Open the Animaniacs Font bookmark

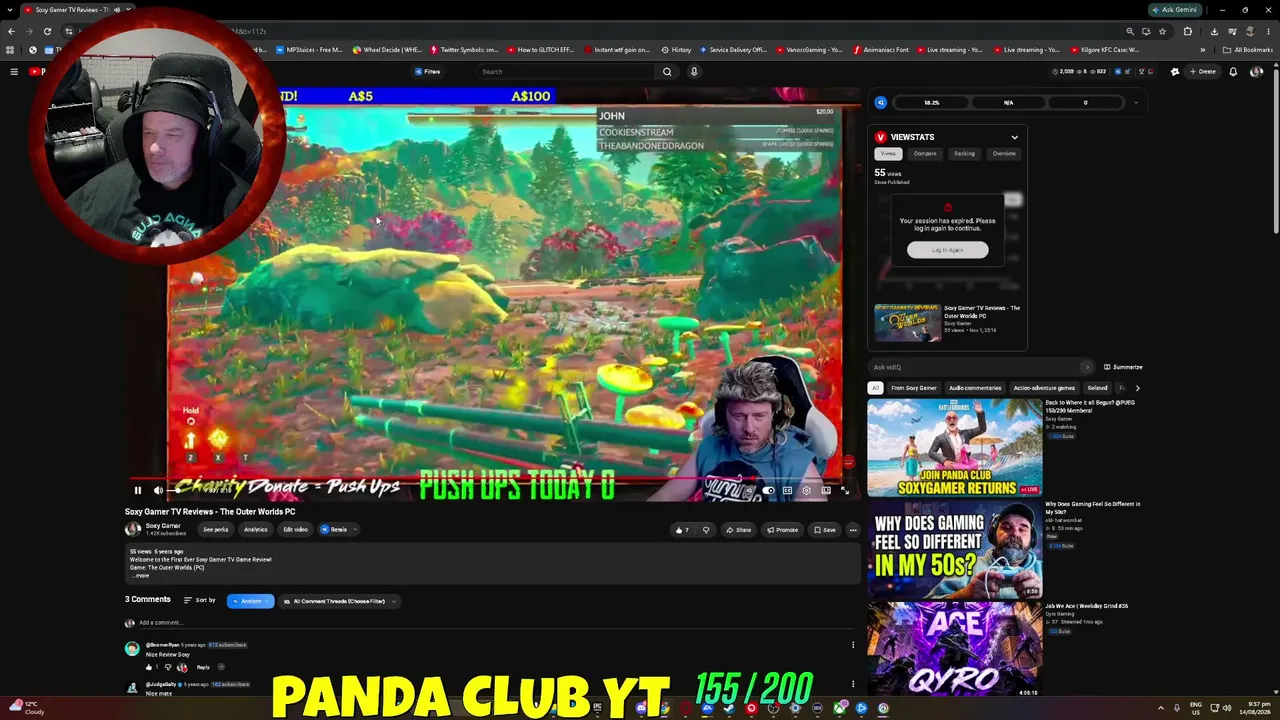point(881,50)
